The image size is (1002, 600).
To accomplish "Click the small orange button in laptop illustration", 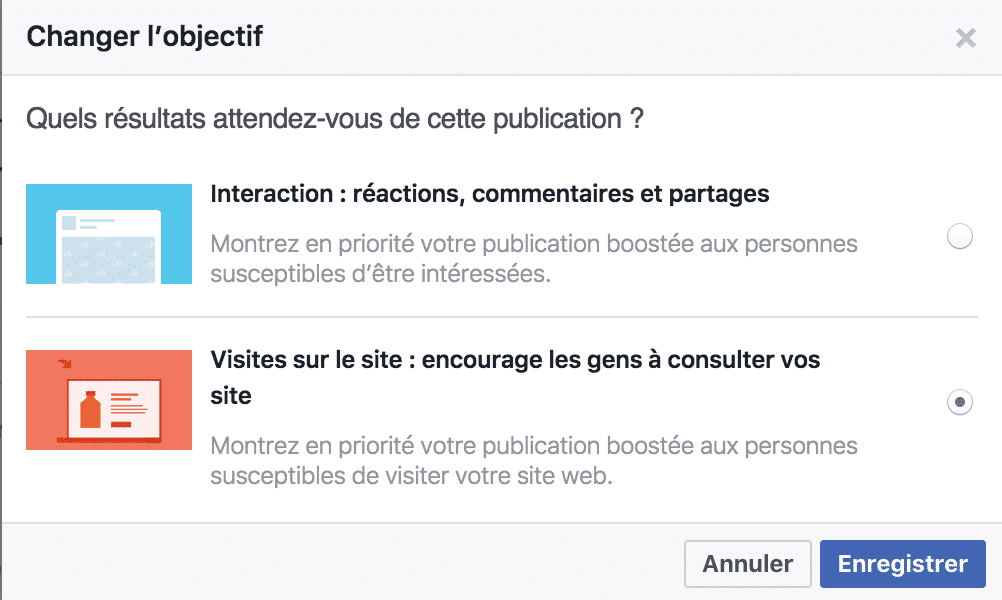I will (121, 424).
